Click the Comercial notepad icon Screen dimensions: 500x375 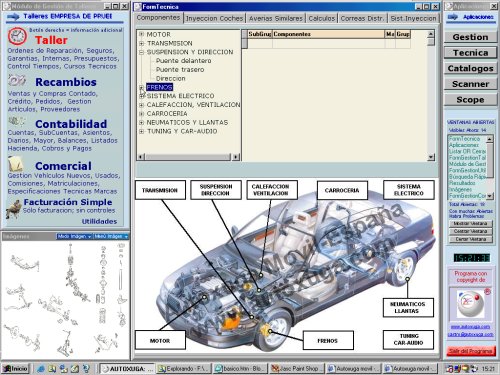(16, 163)
